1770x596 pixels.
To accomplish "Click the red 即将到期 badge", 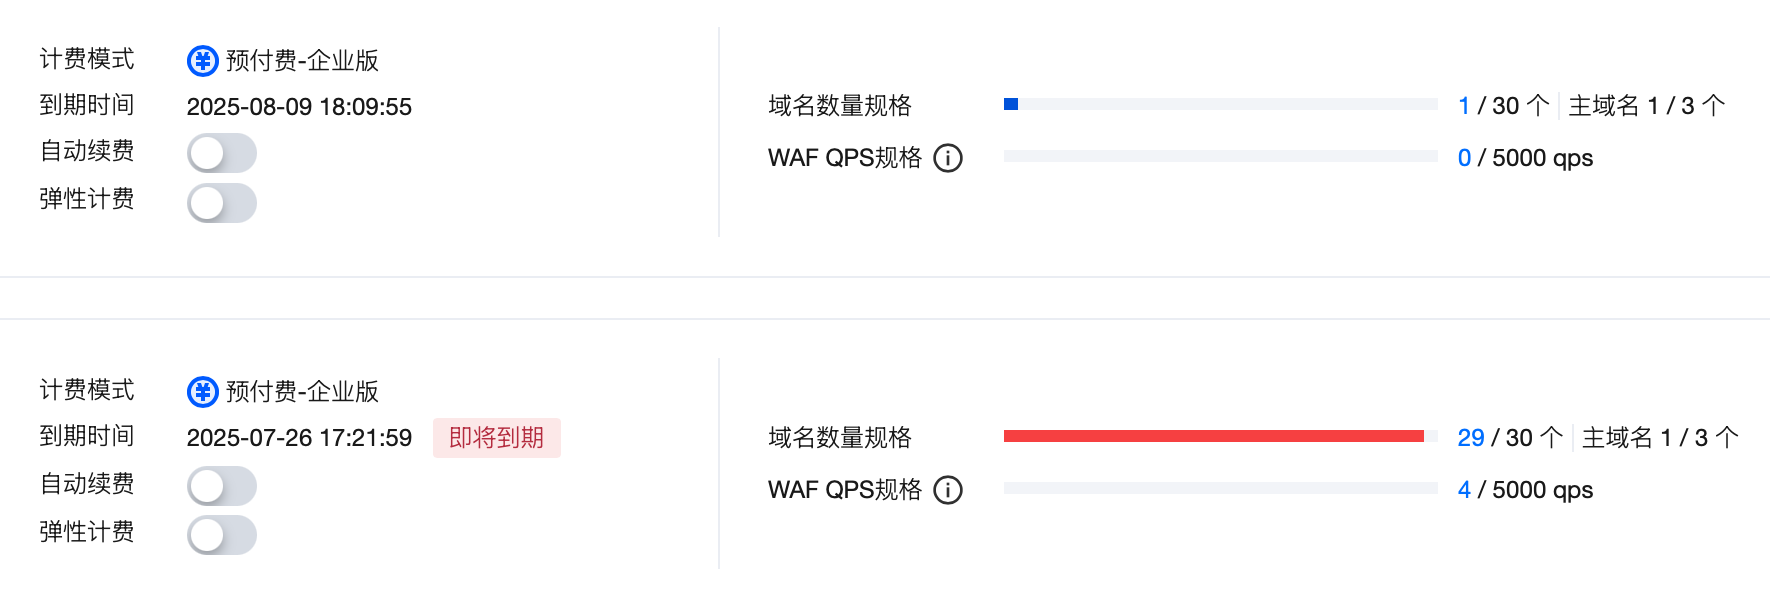I will pos(496,438).
